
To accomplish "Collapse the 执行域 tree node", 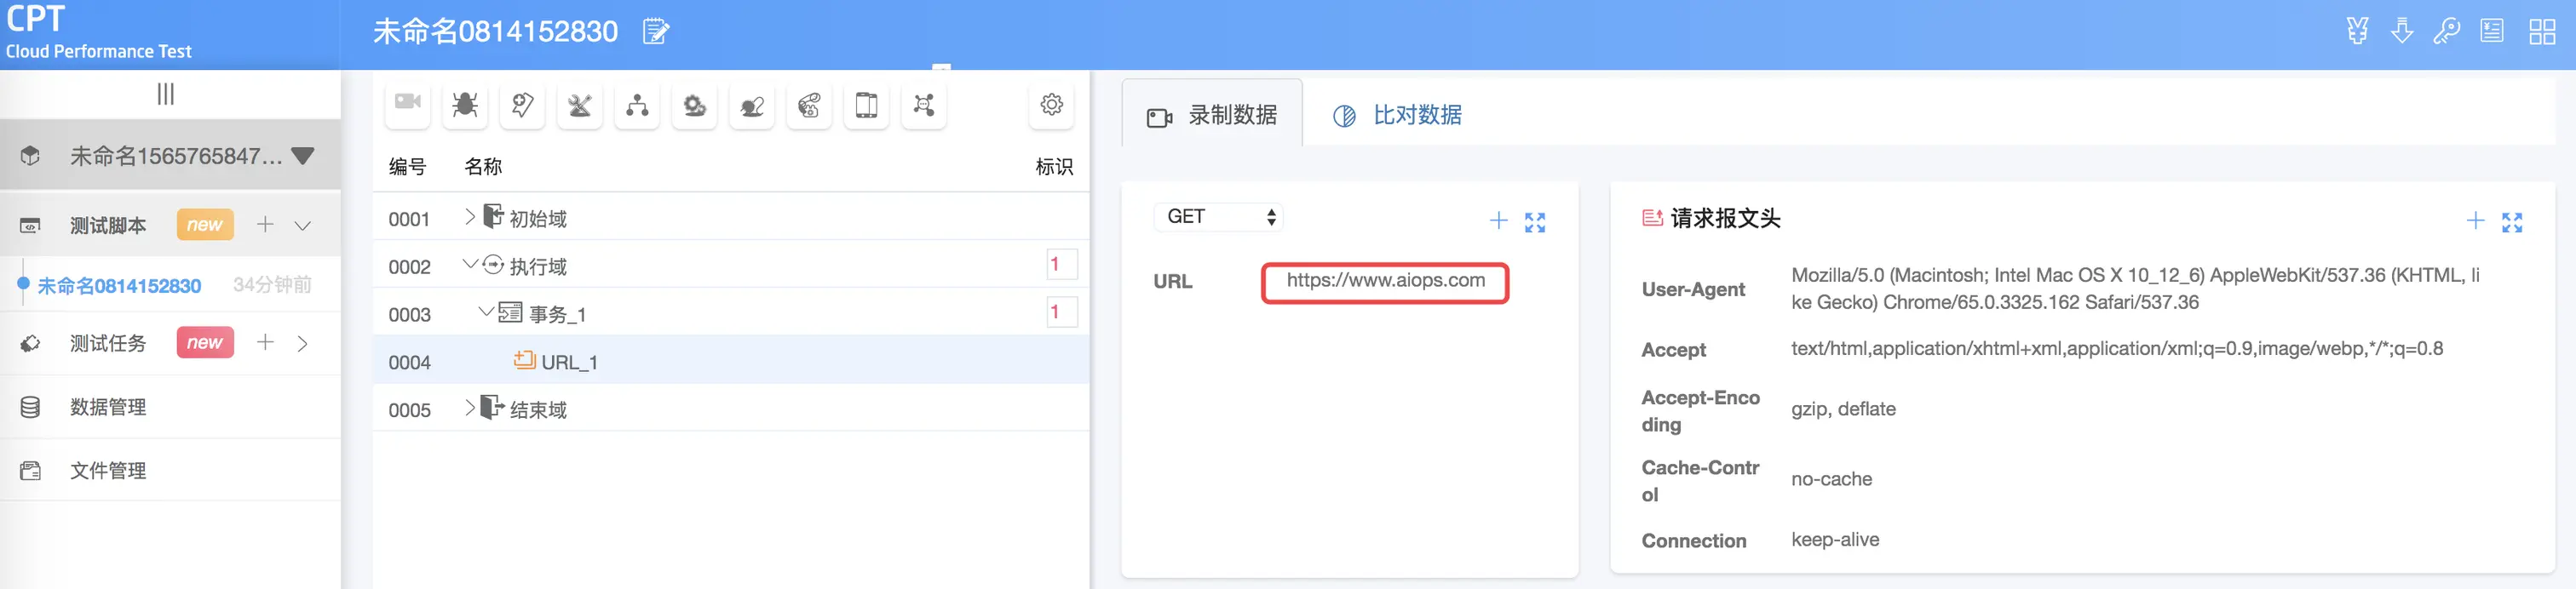I will [469, 264].
